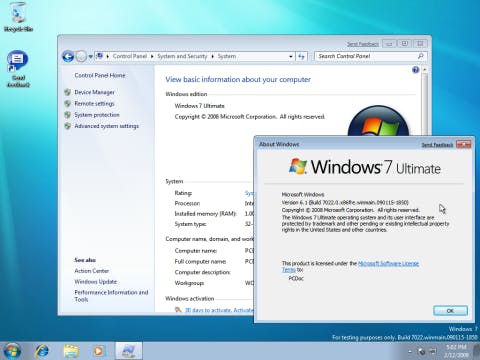This screenshot has height=360, width=480.
Task: Expand the arrow after System and Security
Action: click(x=212, y=56)
